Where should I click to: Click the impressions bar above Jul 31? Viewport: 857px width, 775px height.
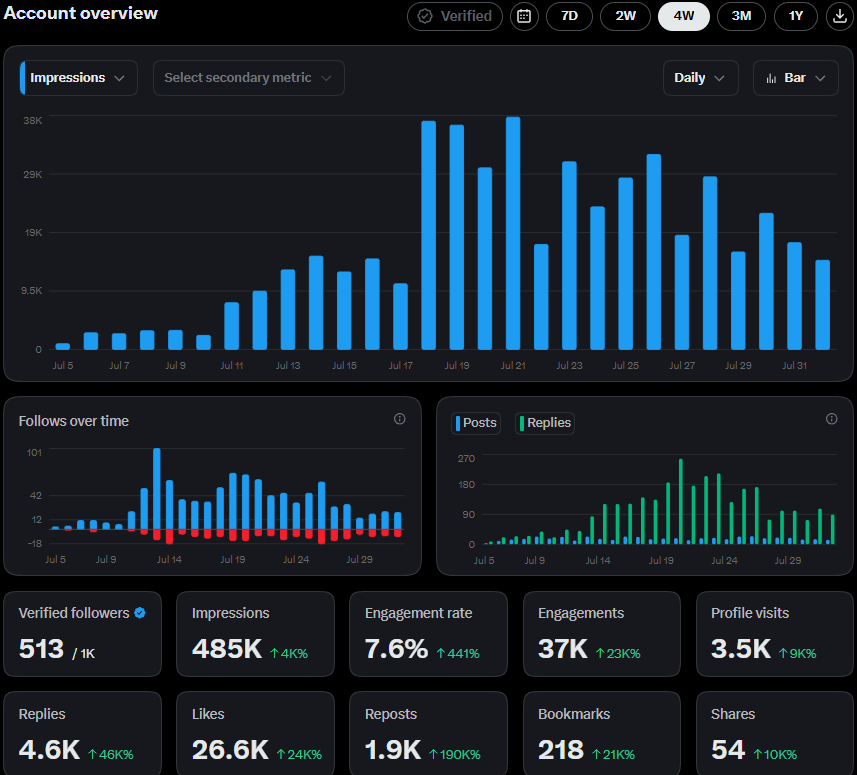coord(794,296)
